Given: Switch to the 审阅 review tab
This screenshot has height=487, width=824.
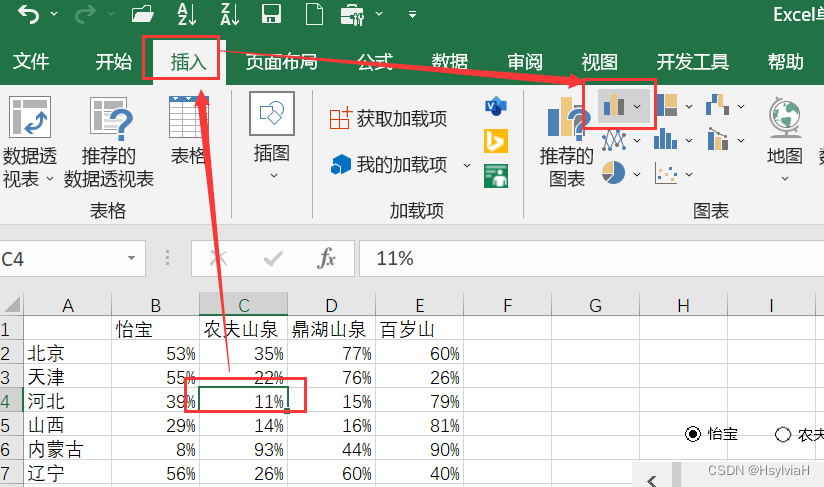Looking at the screenshot, I should (x=525, y=61).
